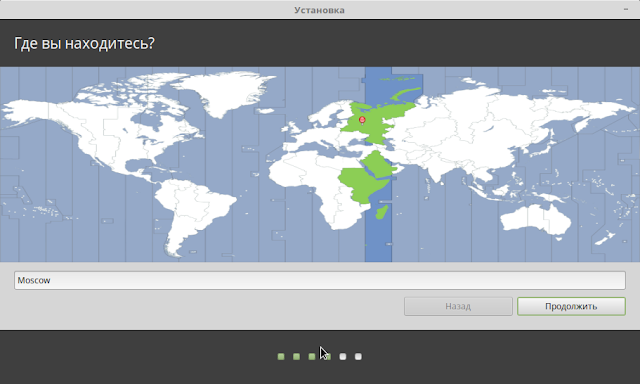Click the highlighted blue timezone band below Madagascar

tap(378, 241)
